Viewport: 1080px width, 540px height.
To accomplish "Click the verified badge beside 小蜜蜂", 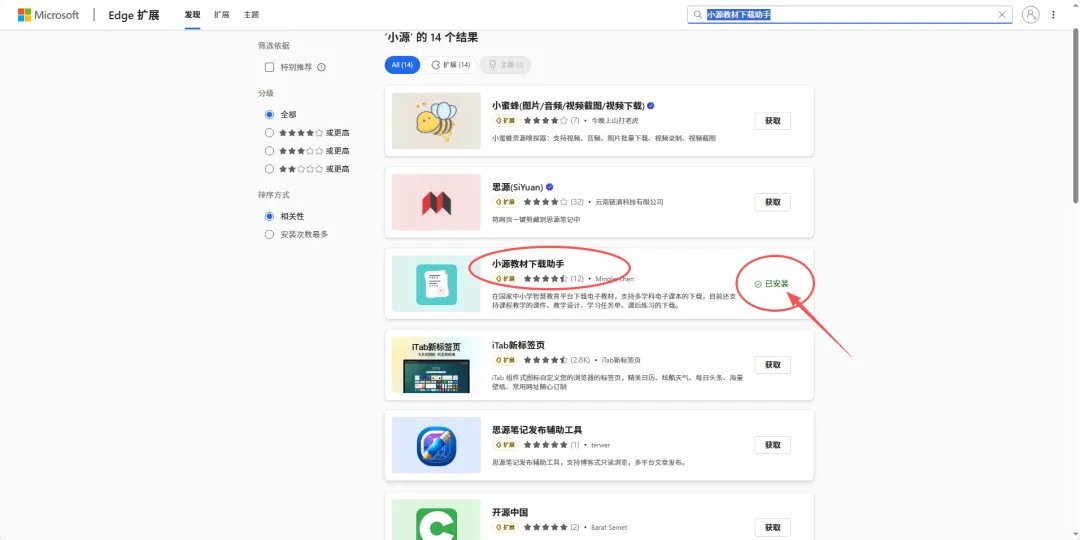I will pyautogui.click(x=650, y=106).
